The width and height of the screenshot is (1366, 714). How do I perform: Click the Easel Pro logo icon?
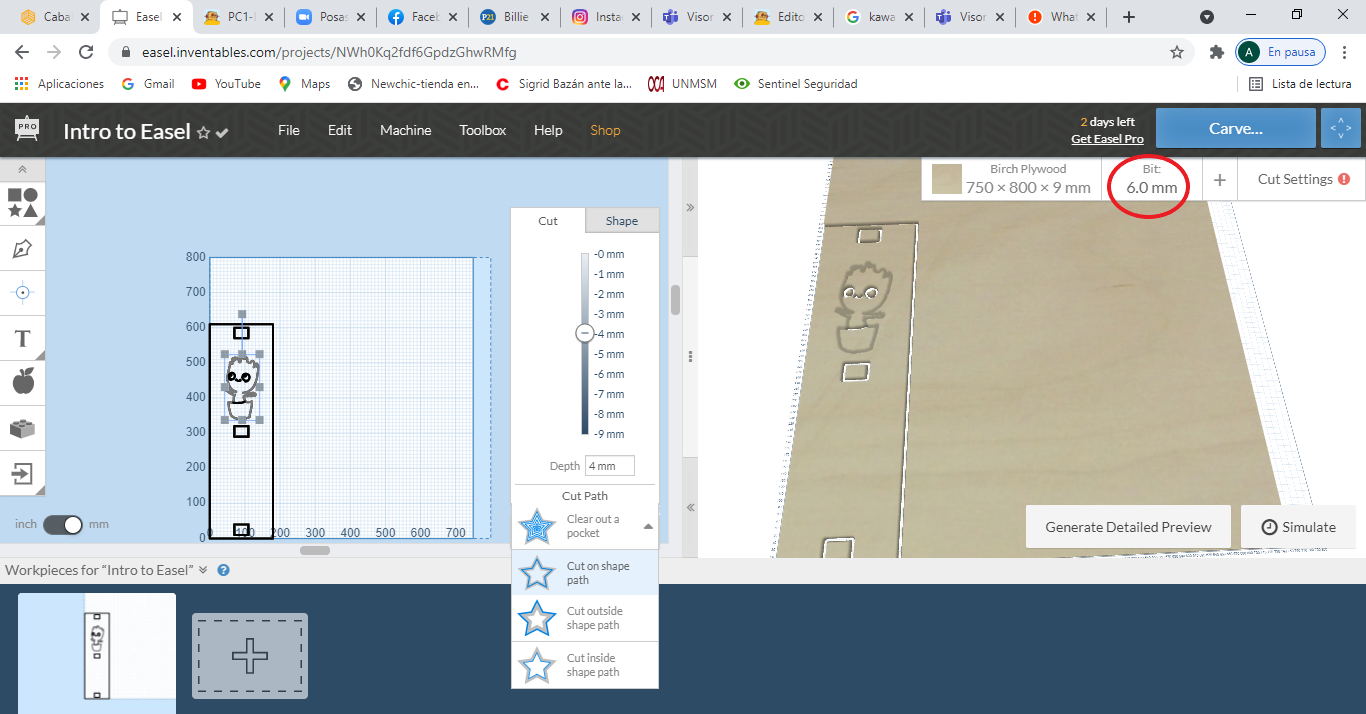[27, 129]
